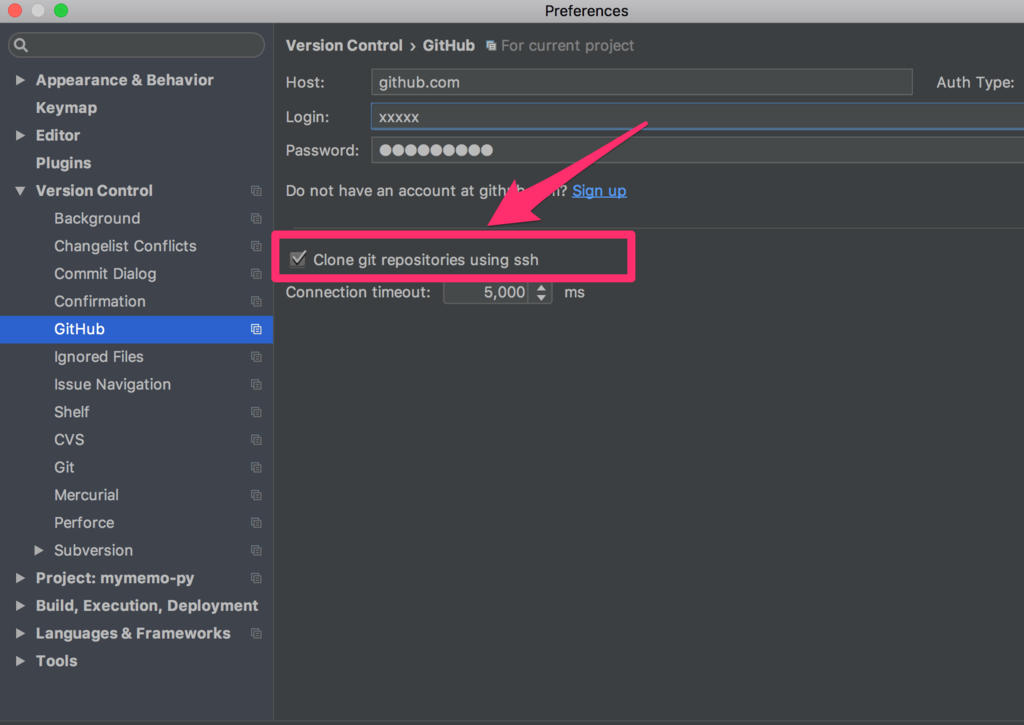1024x725 pixels.
Task: Click the project-level icon beside Confirmation
Action: click(256, 301)
